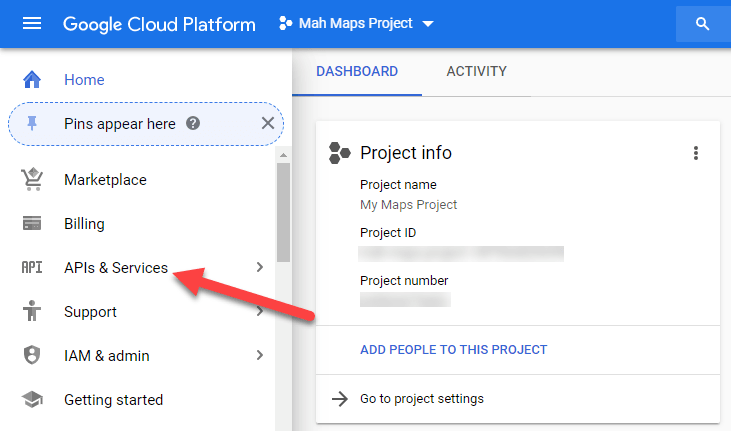Image resolution: width=731 pixels, height=431 pixels.
Task: Click the Billing card icon
Action: (x=32, y=224)
